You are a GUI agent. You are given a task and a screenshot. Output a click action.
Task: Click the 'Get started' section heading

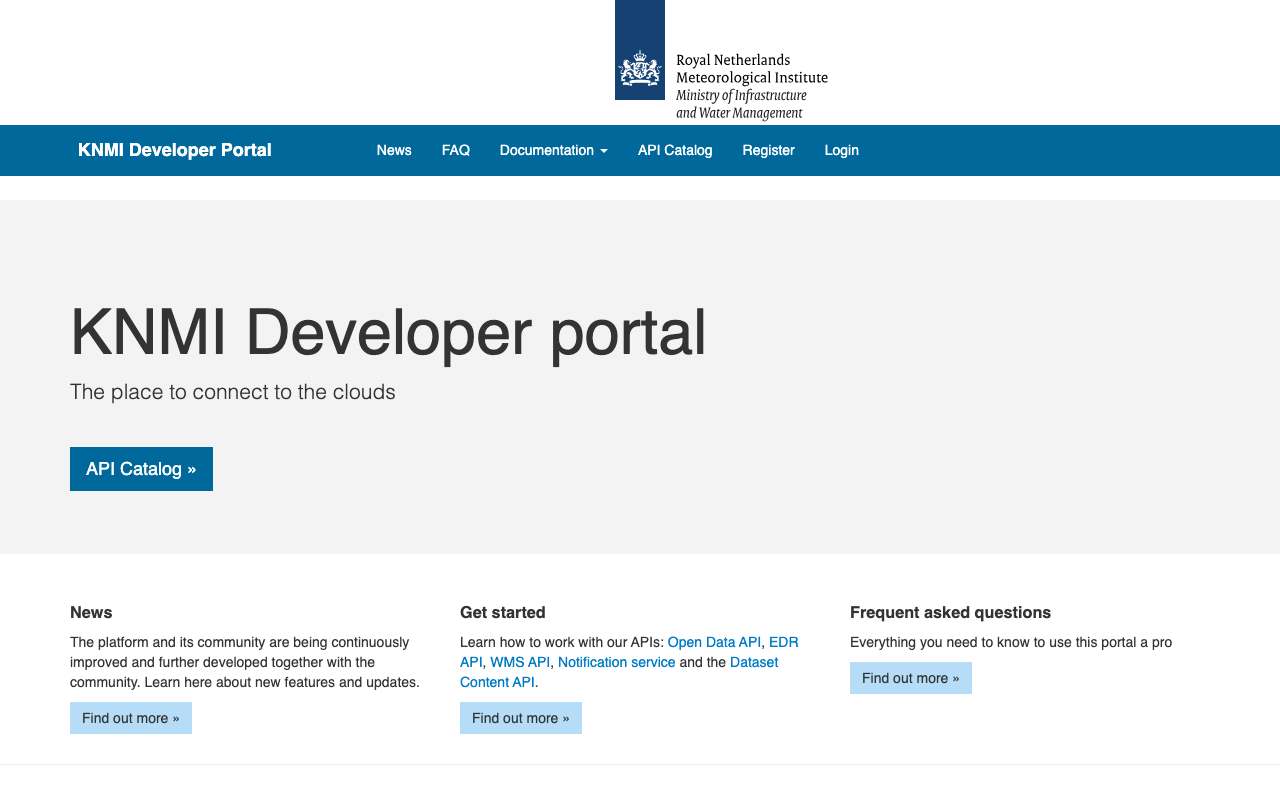[x=503, y=612]
